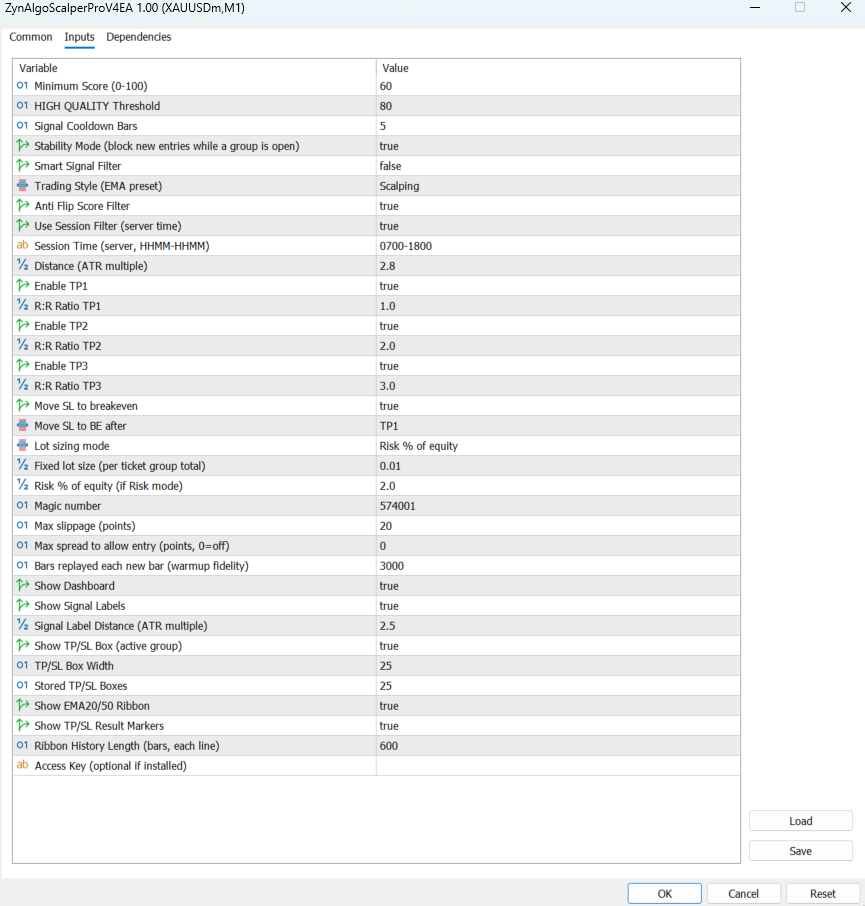
Task: Load a preset with the Load button
Action: [800, 821]
